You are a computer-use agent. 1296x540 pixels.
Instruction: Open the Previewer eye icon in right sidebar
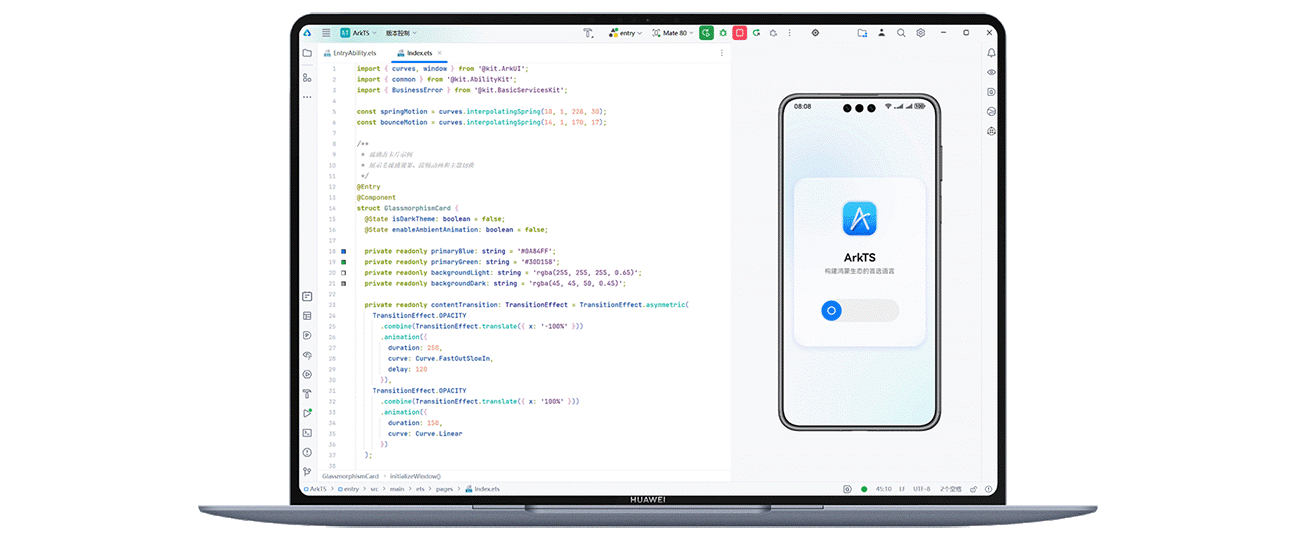point(991,72)
